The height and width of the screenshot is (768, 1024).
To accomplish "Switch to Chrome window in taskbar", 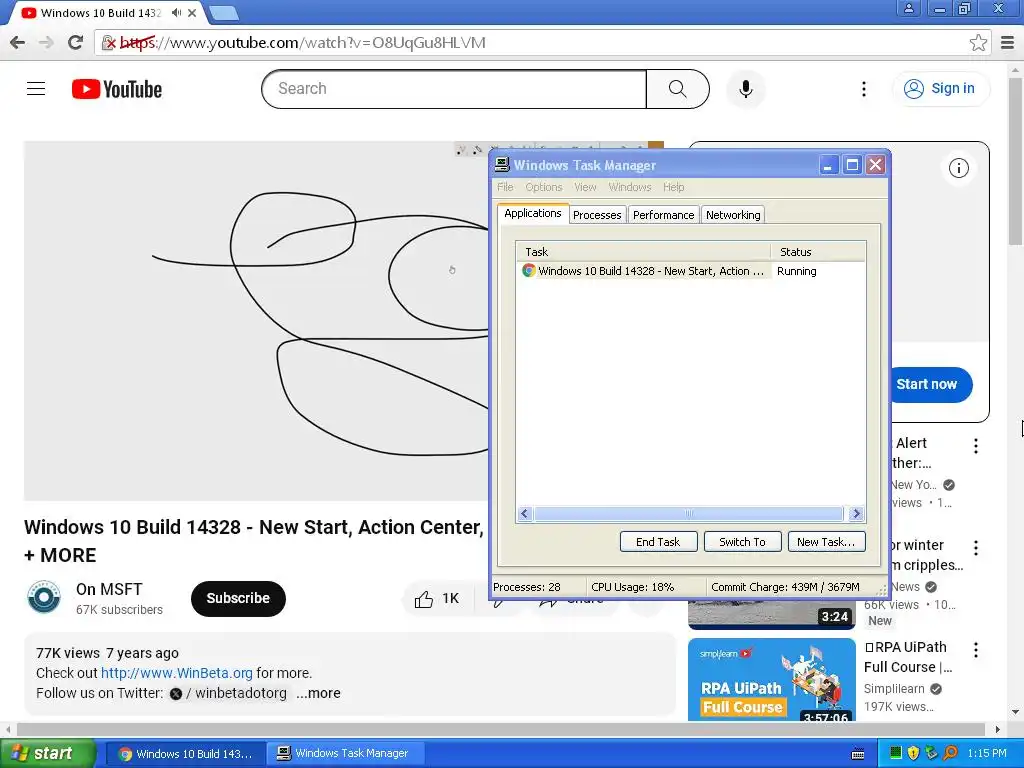I will [186, 754].
